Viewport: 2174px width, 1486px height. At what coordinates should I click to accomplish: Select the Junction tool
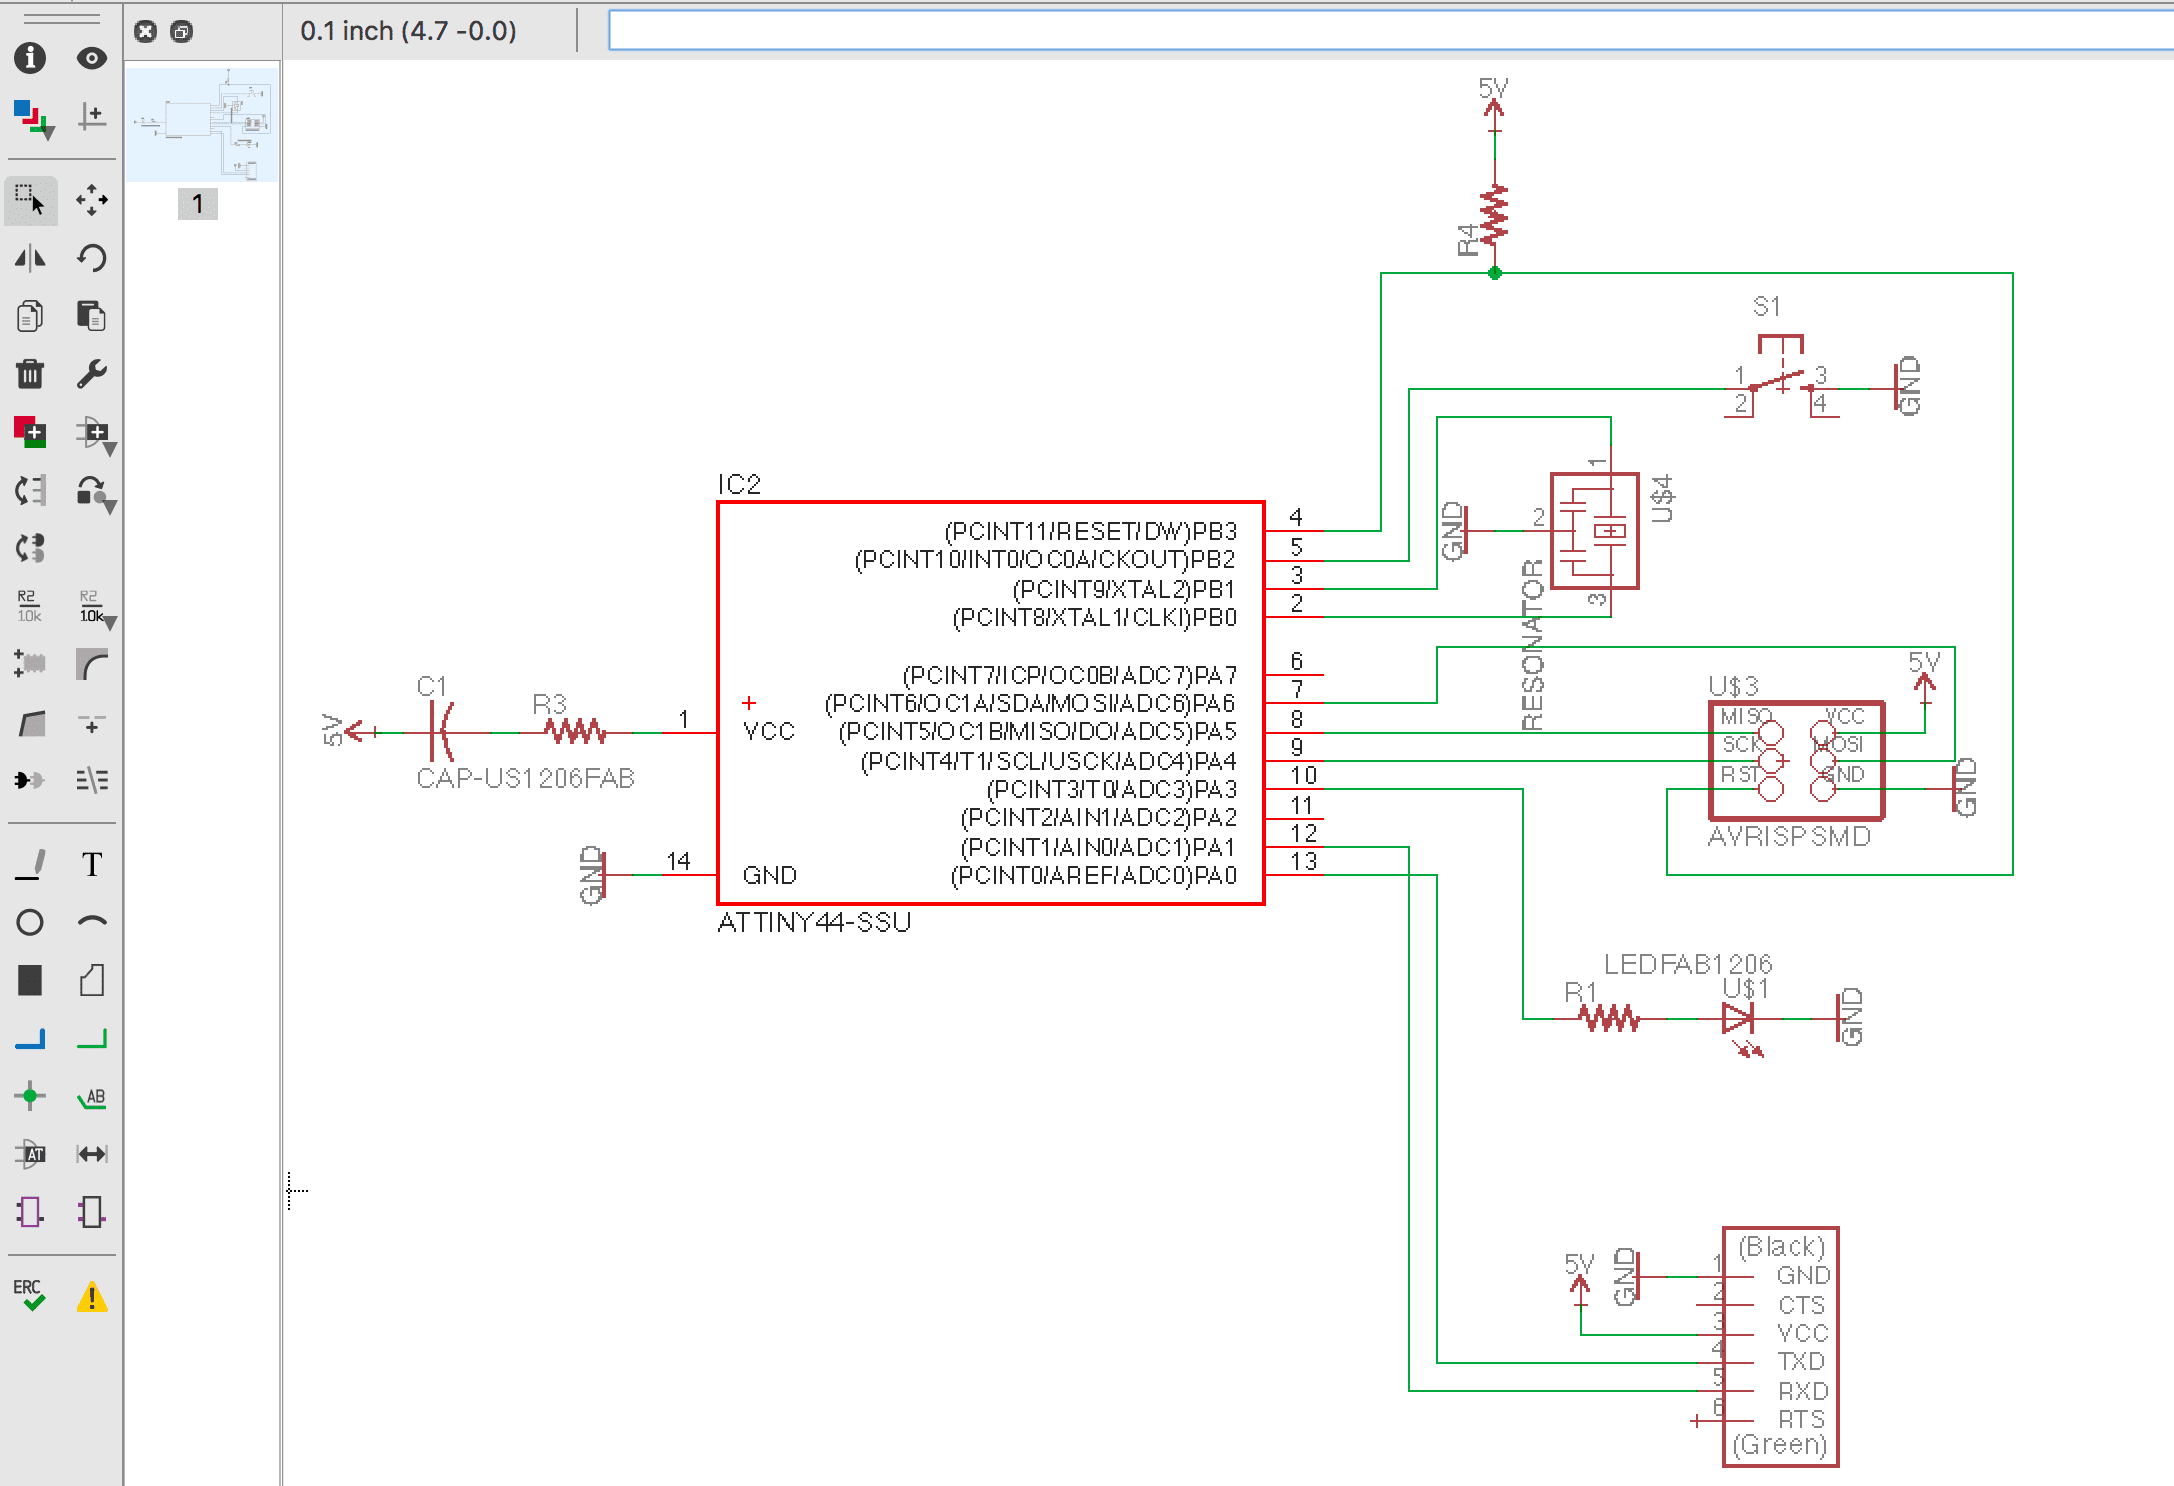coord(30,1096)
